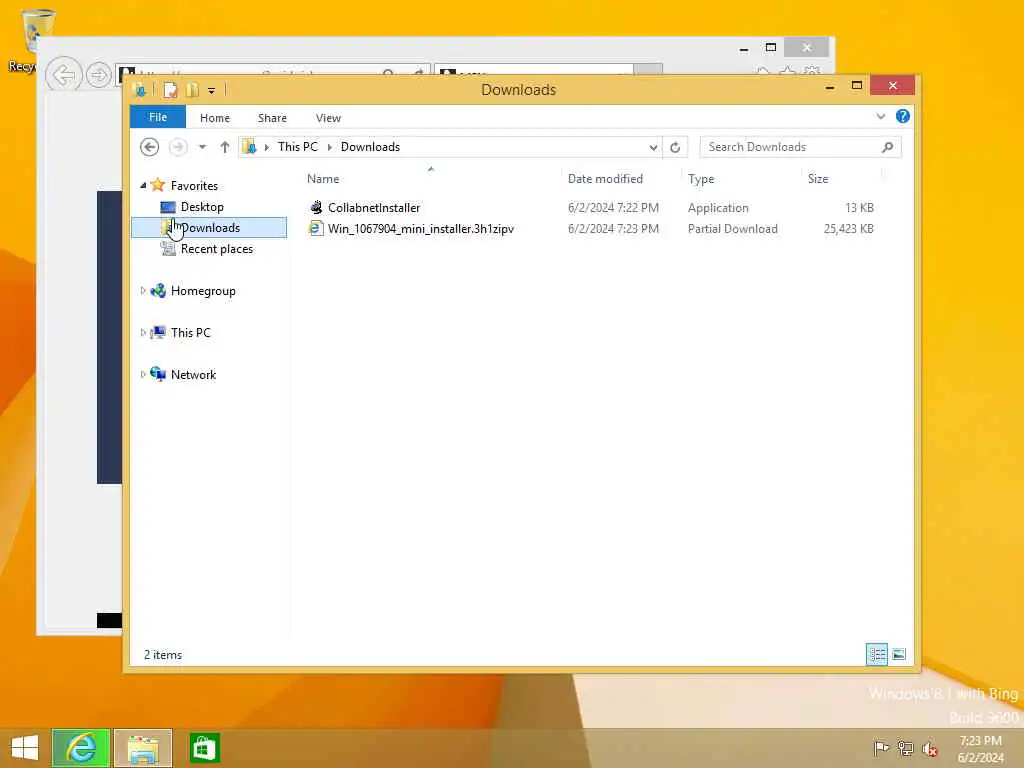Go back with the Explorer back arrow
Screen dimensions: 1024x768
(150, 147)
